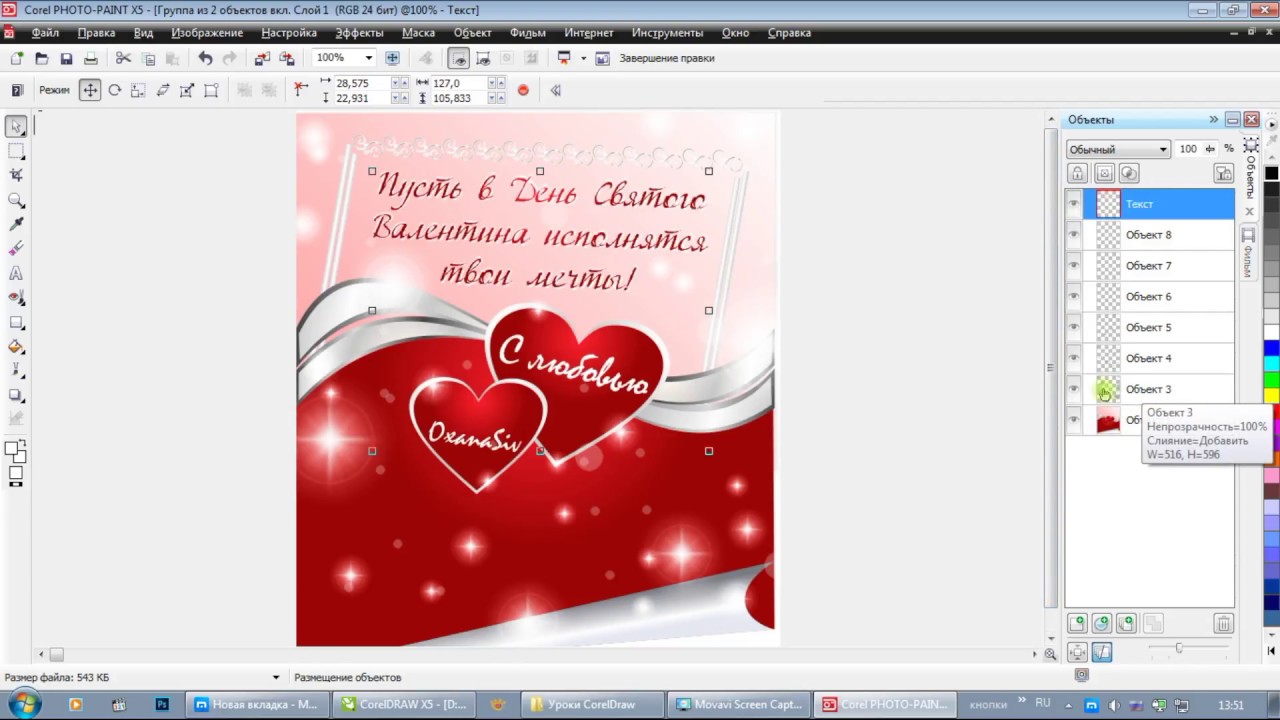The height and width of the screenshot is (720, 1280).
Task: Select the Drop Shadow tool
Action: click(x=16, y=396)
